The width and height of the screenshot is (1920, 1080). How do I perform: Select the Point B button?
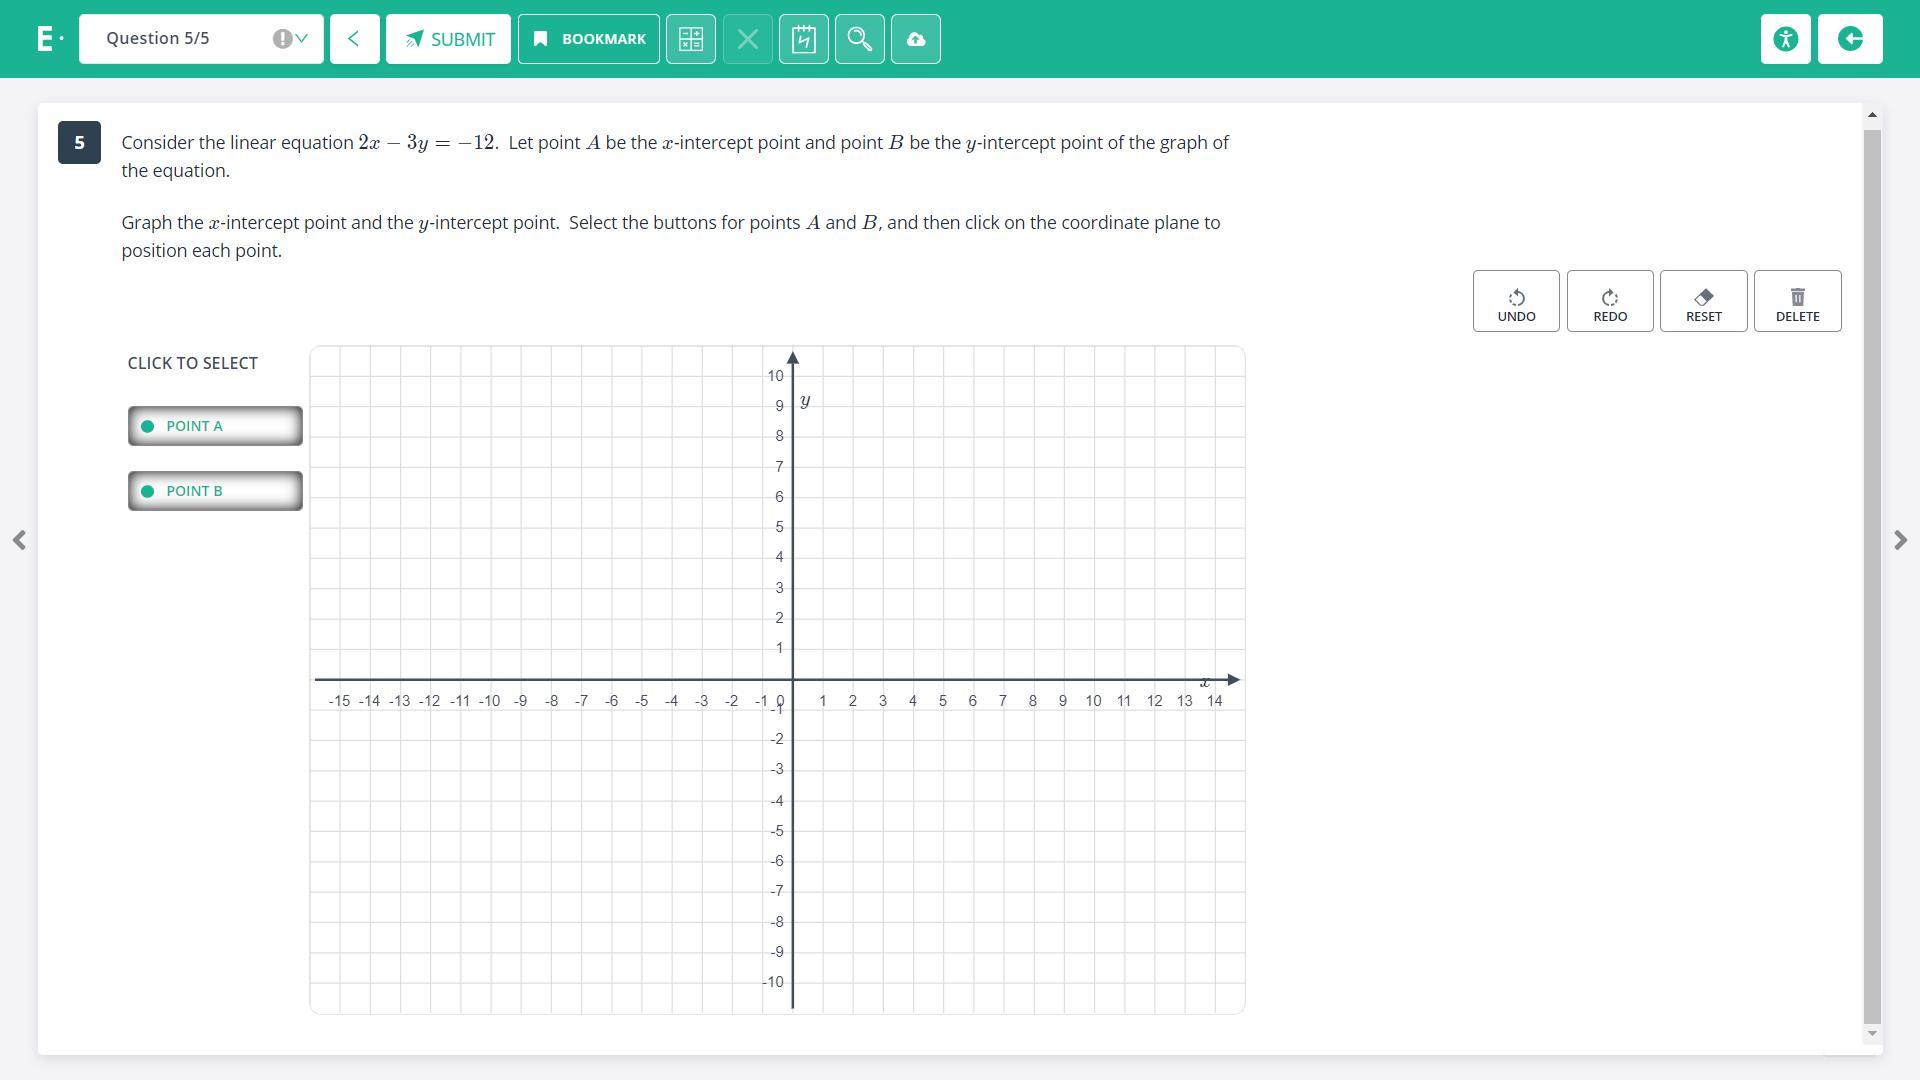[215, 491]
